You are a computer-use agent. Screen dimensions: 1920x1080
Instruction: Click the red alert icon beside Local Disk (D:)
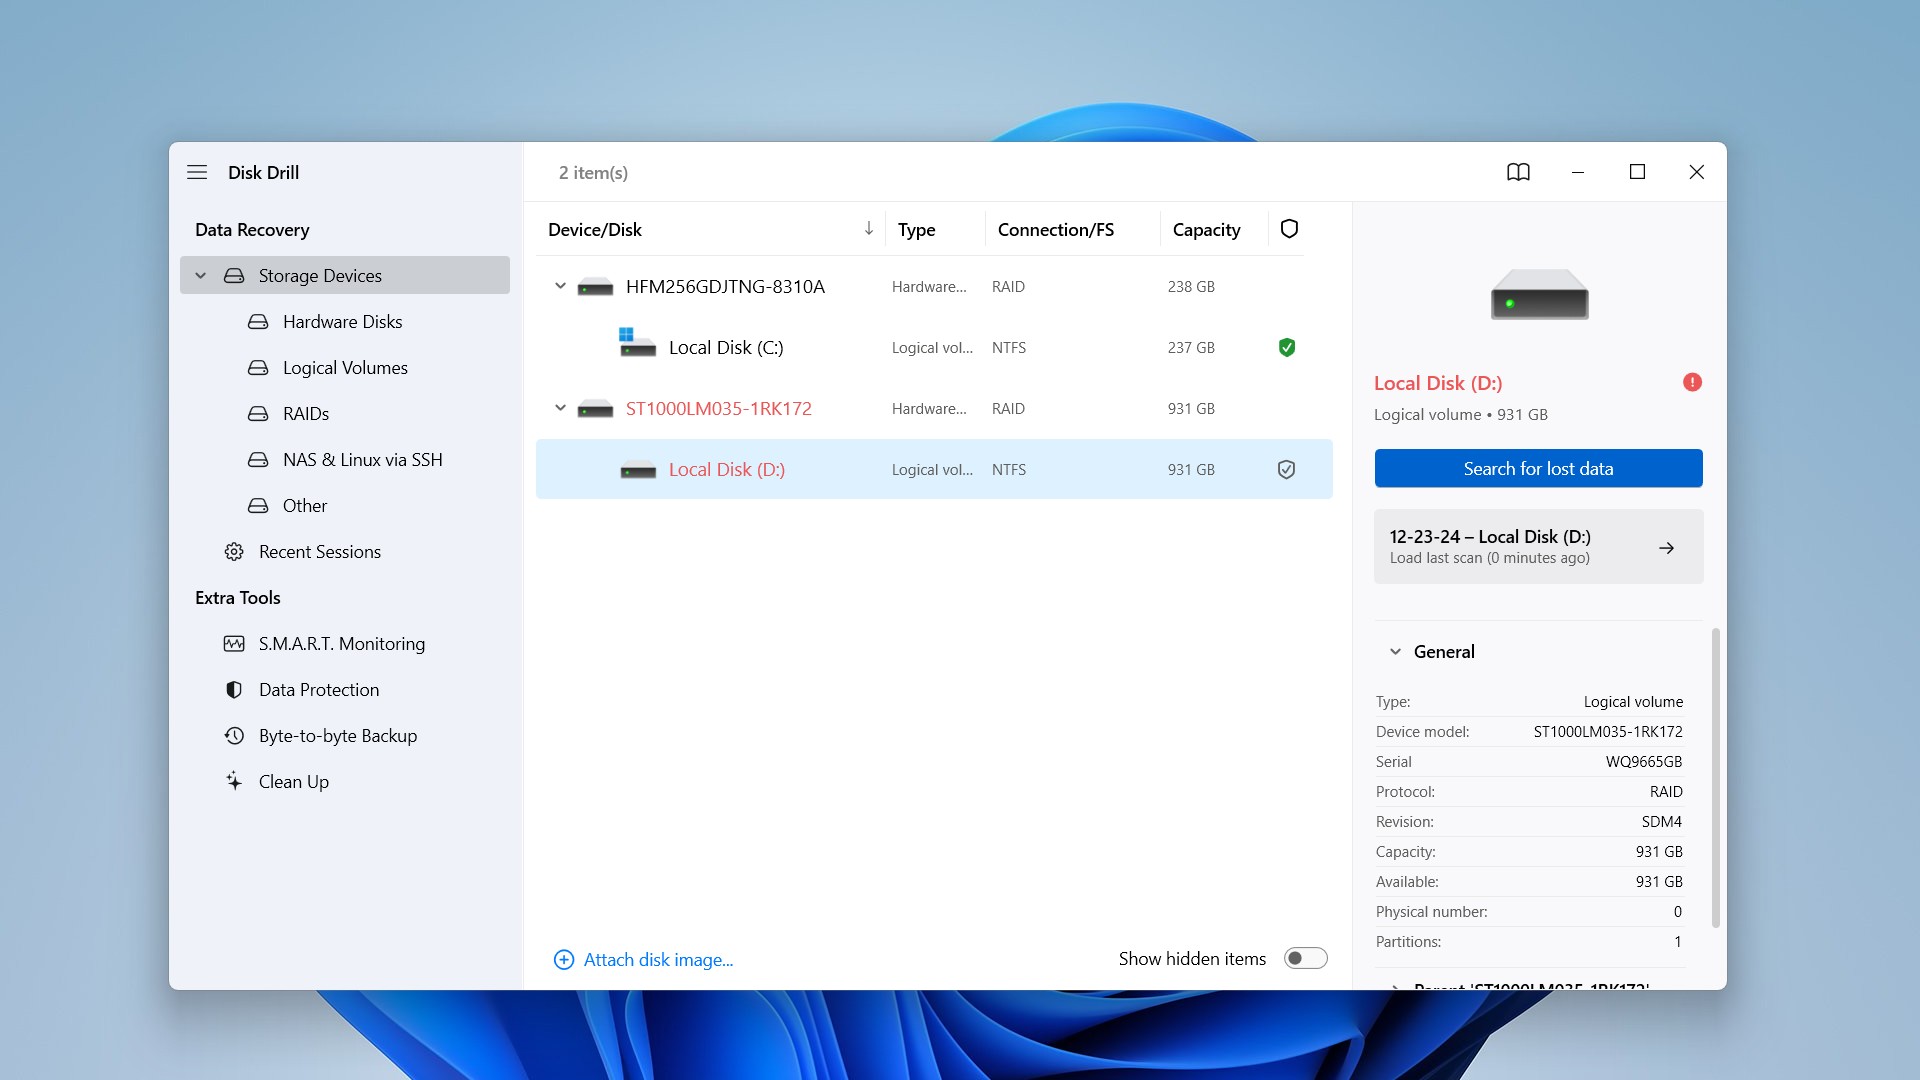(x=1692, y=382)
